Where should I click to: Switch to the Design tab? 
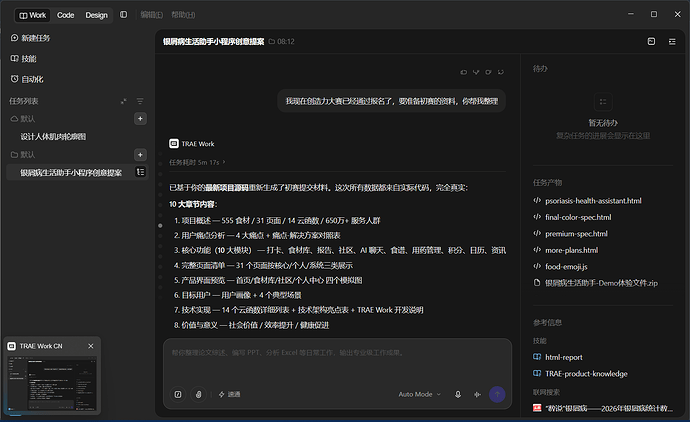(96, 15)
